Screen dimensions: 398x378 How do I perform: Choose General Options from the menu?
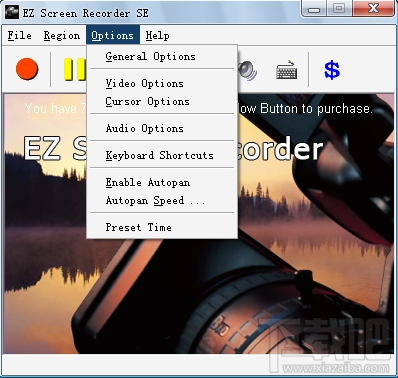pos(162,57)
